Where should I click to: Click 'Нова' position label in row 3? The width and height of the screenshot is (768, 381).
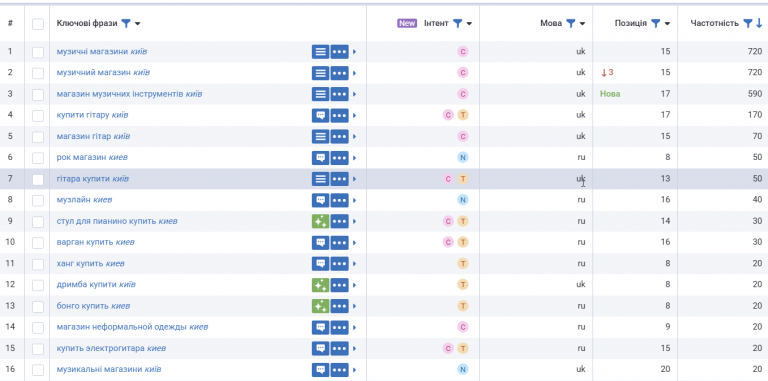610,94
